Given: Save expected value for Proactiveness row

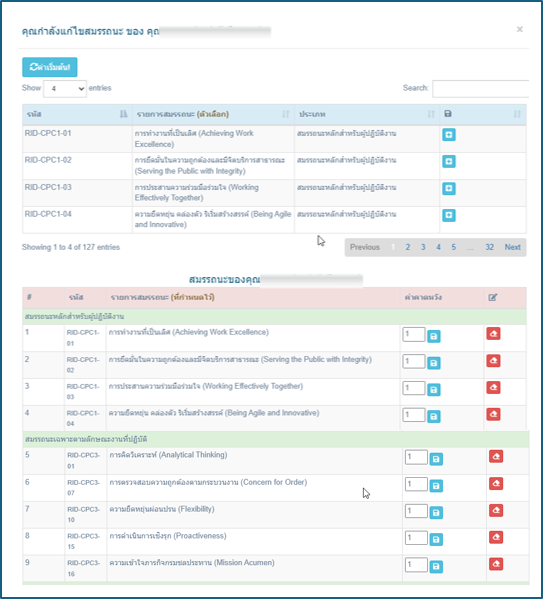Looking at the screenshot, I should (x=436, y=539).
